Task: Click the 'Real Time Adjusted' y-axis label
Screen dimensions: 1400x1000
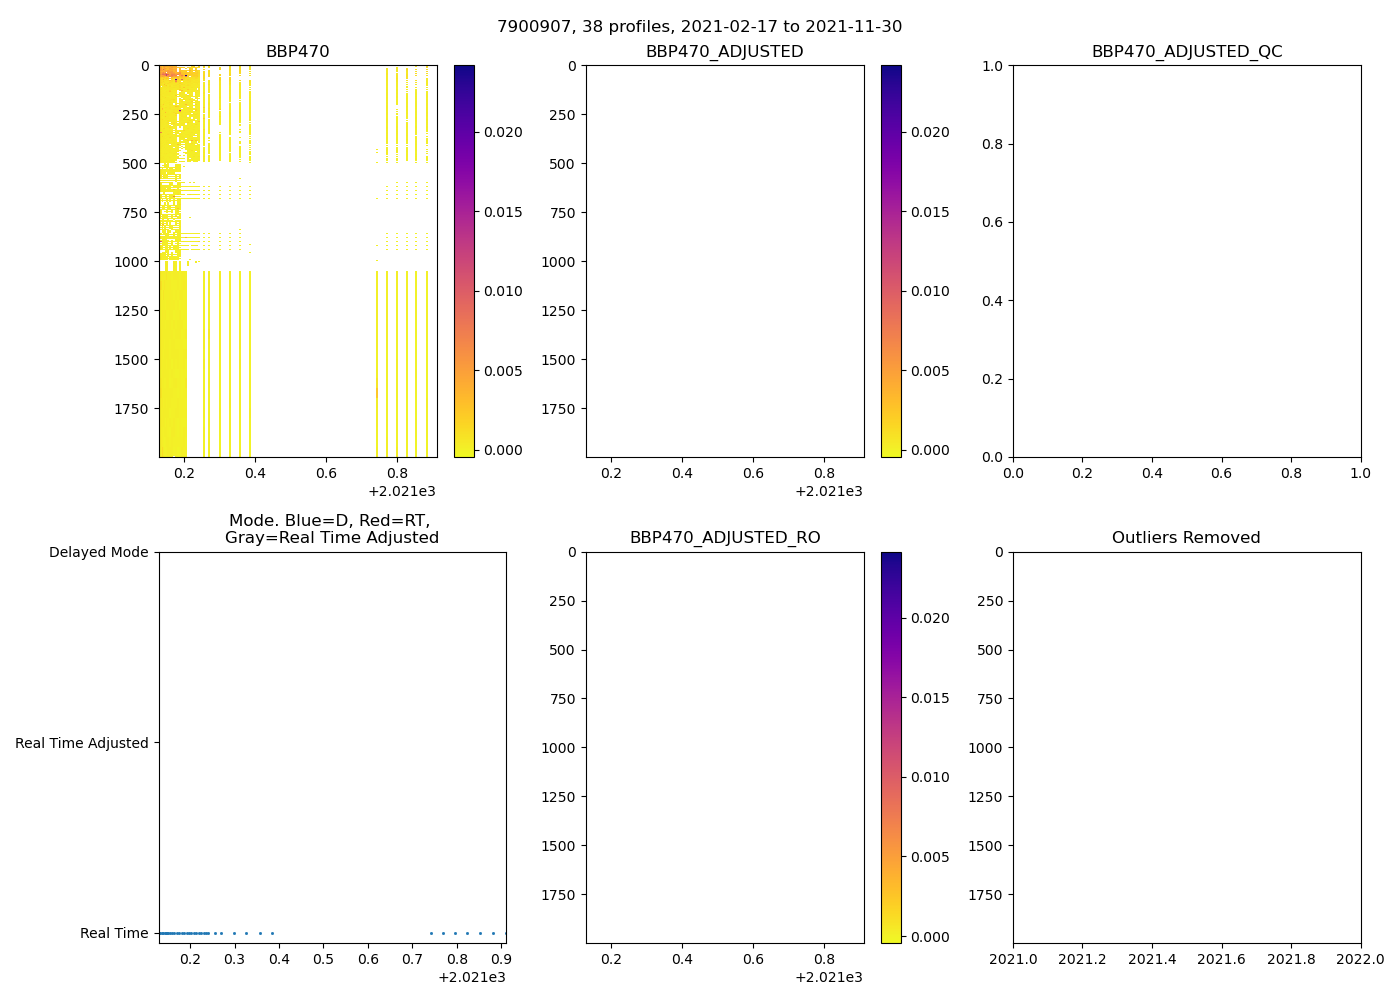Action: point(82,743)
